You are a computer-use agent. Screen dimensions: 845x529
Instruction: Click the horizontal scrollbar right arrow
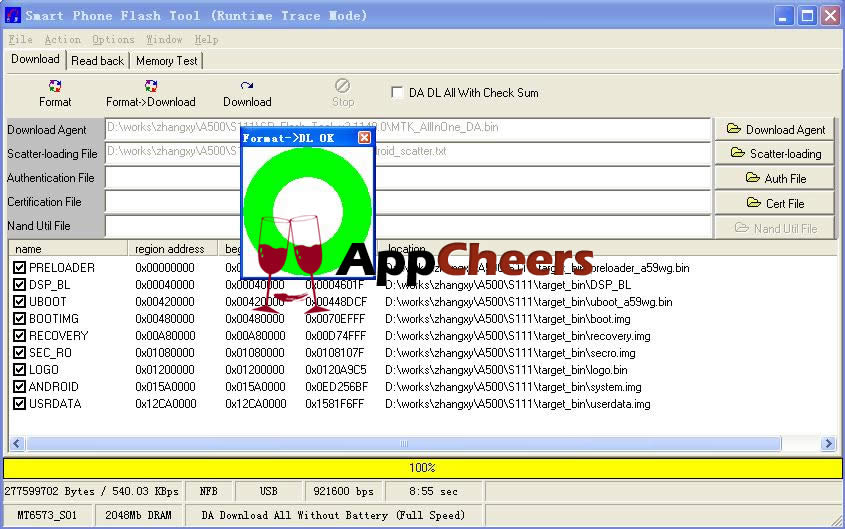pos(828,443)
